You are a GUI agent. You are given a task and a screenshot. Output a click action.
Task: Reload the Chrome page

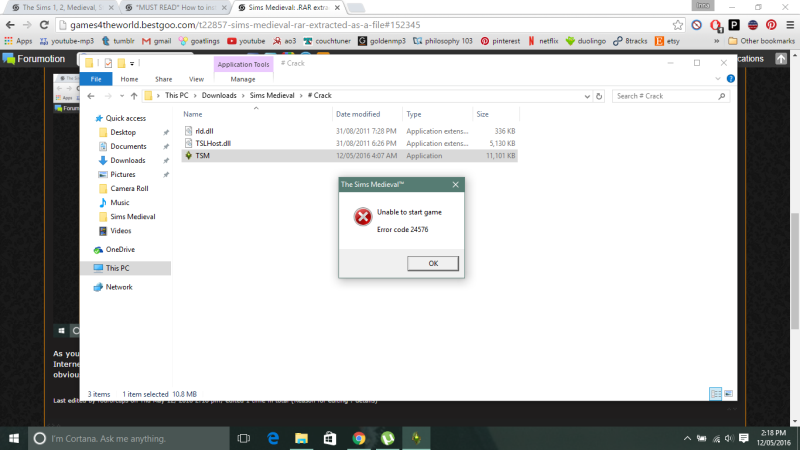[44, 24]
